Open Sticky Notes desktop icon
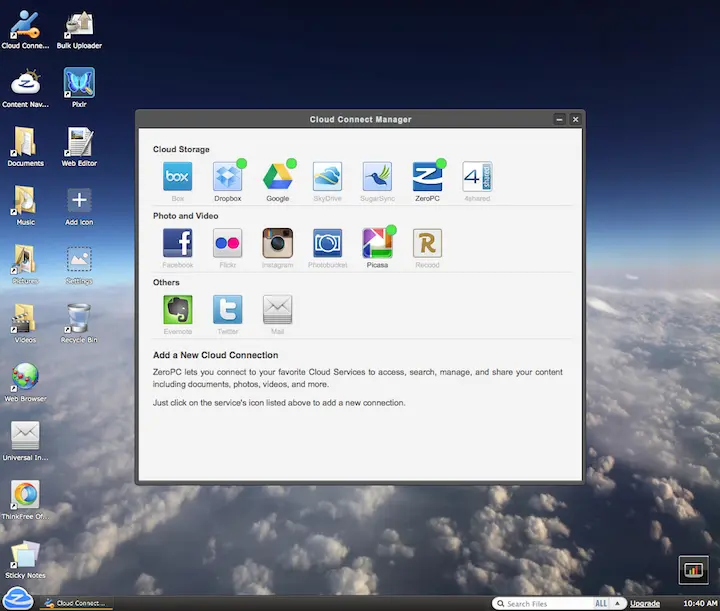Viewport: 720px width, 611px height. point(25,559)
